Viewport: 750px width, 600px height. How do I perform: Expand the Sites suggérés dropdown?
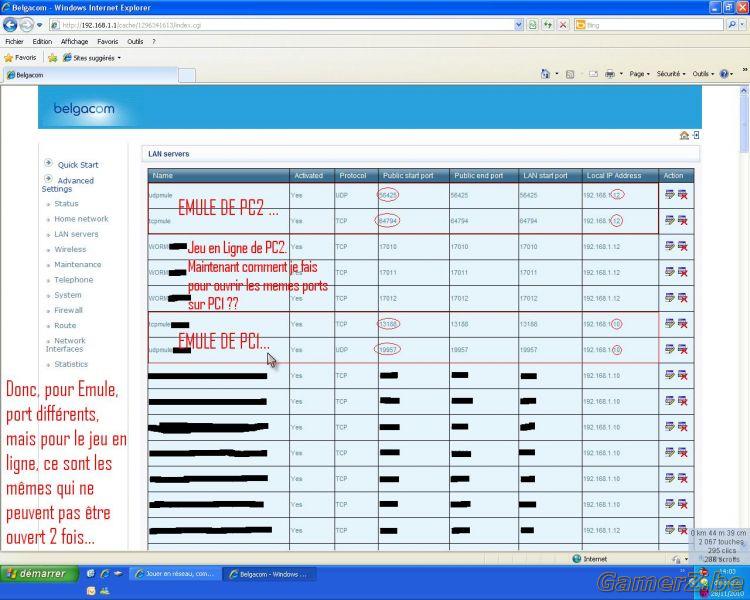coord(119,58)
